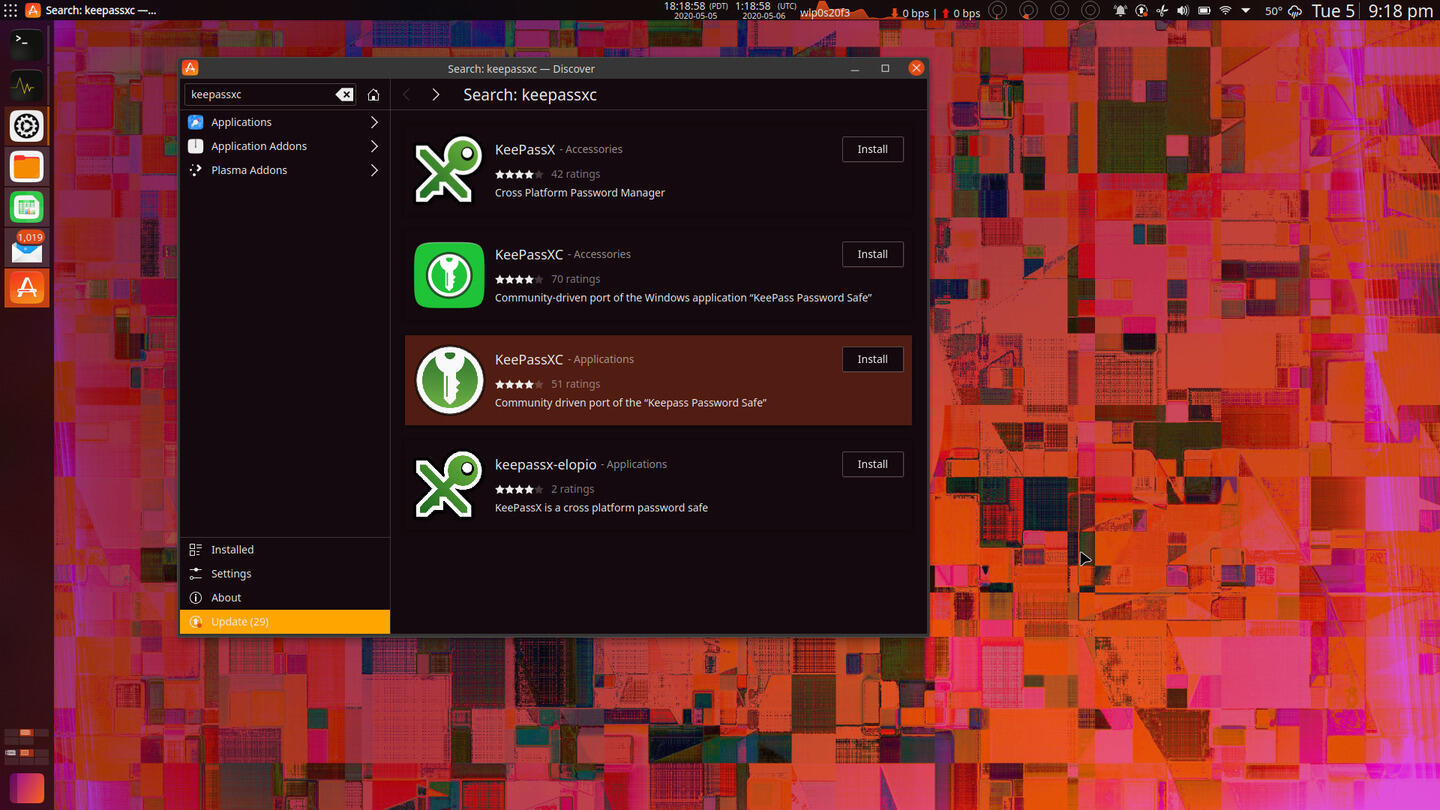
Task: Click the 50° temperature reading
Action: (x=1273, y=12)
